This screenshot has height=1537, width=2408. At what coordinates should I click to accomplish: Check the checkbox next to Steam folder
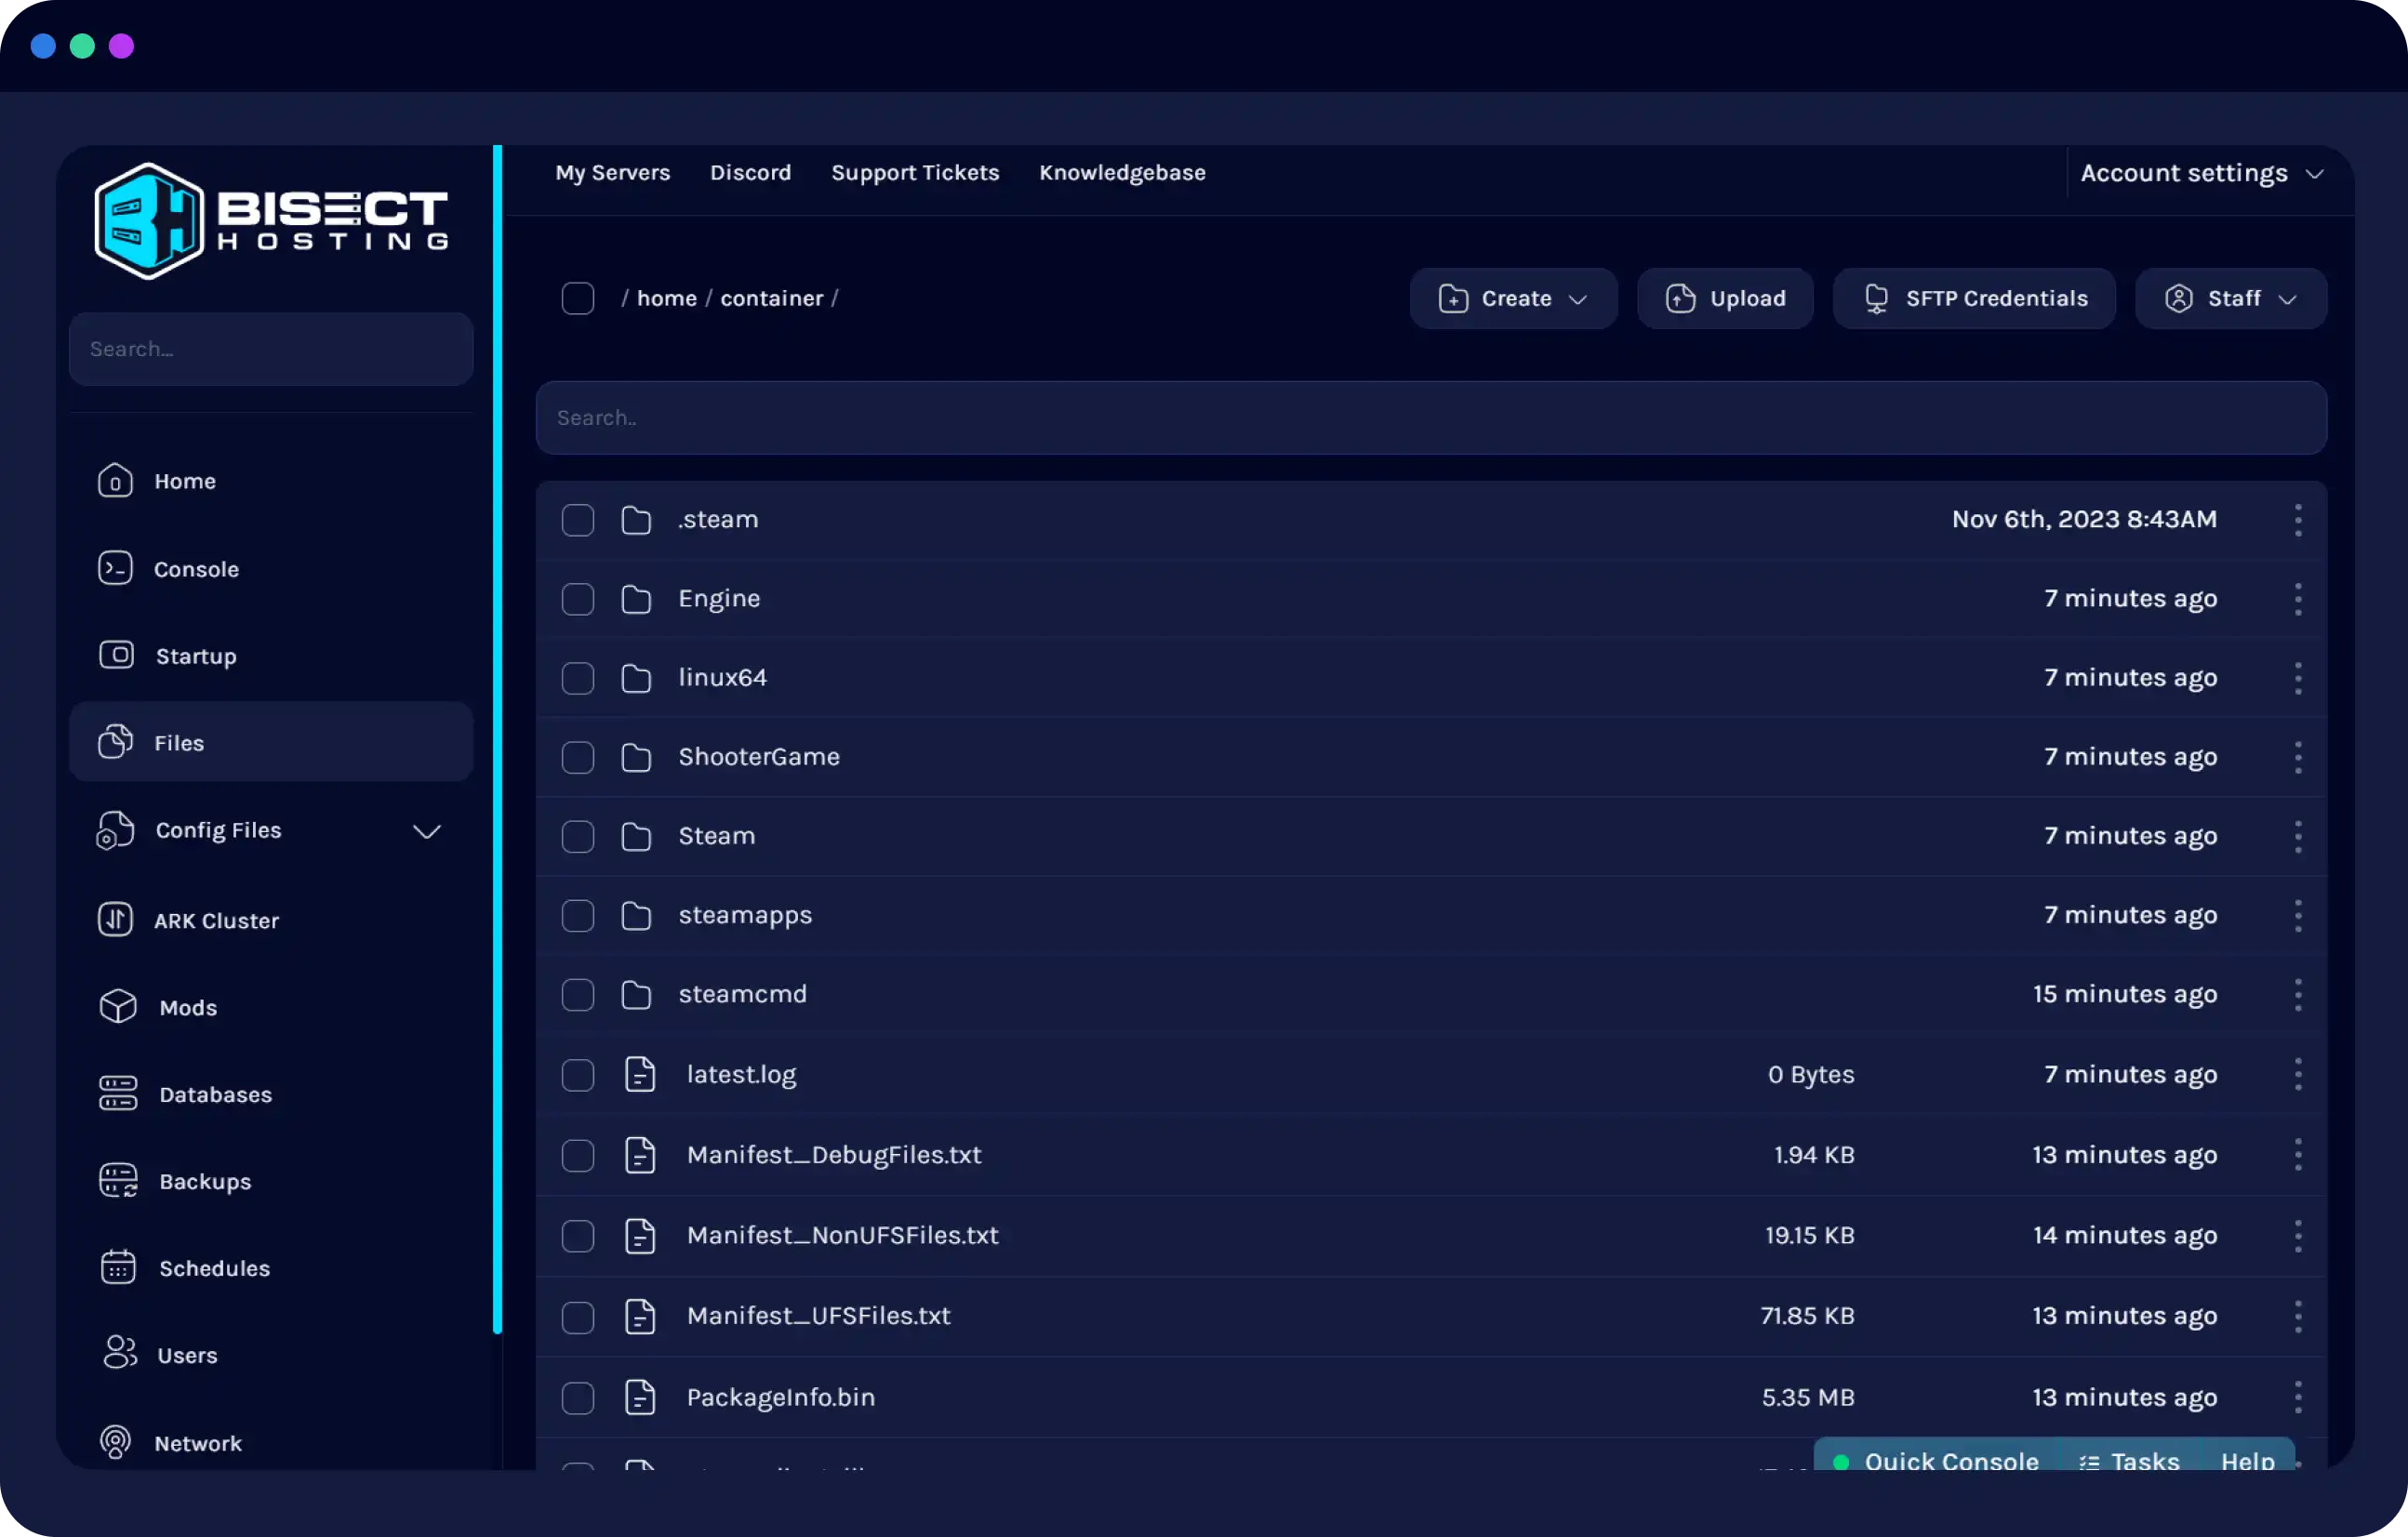click(x=578, y=836)
